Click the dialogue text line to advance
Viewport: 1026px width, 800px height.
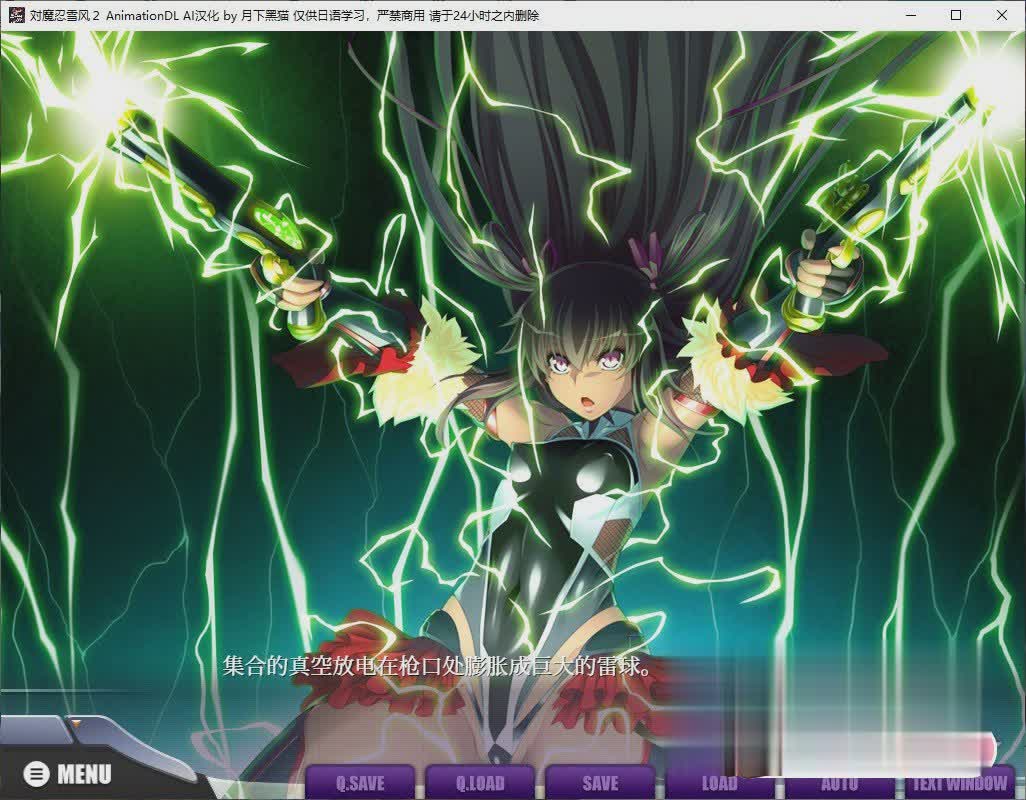(x=437, y=665)
